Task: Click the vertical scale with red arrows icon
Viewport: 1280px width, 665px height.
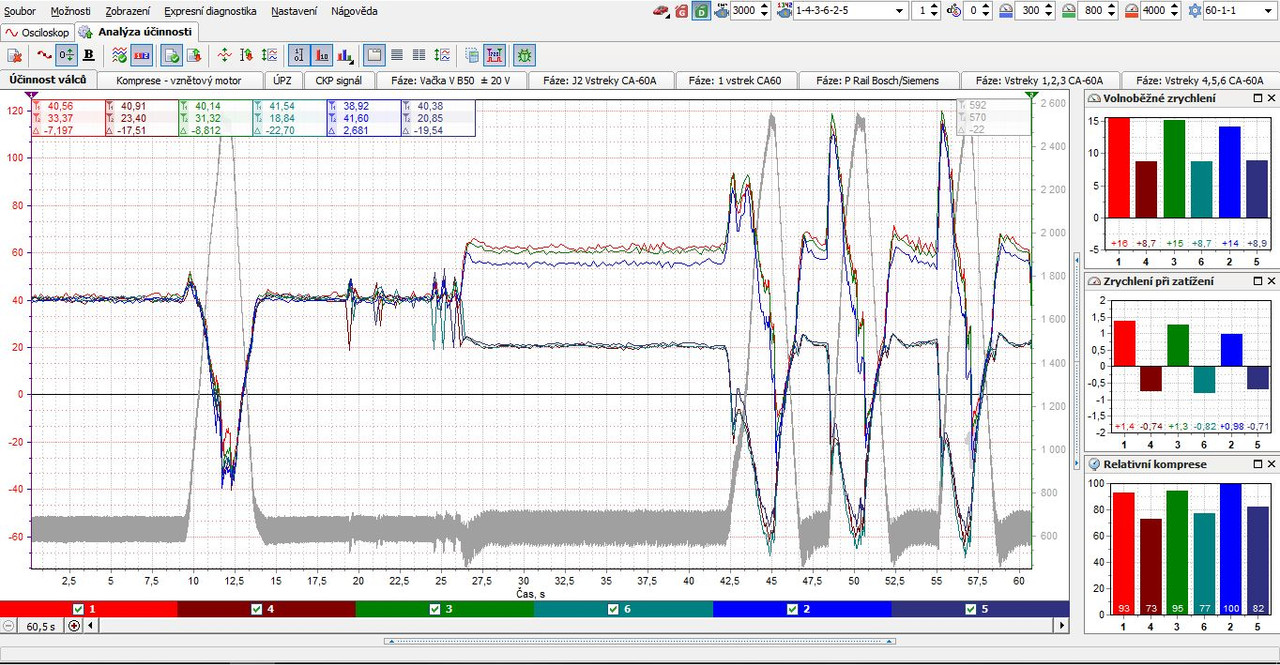Action: [x=246, y=55]
